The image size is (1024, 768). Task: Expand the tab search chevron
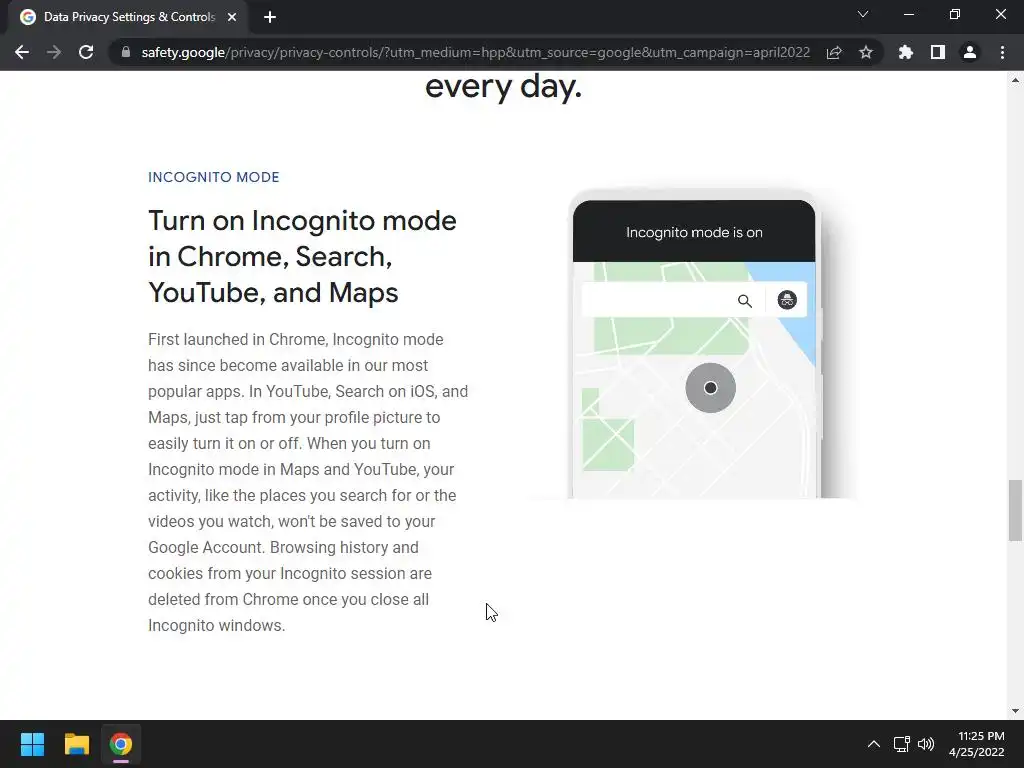pyautogui.click(x=863, y=14)
